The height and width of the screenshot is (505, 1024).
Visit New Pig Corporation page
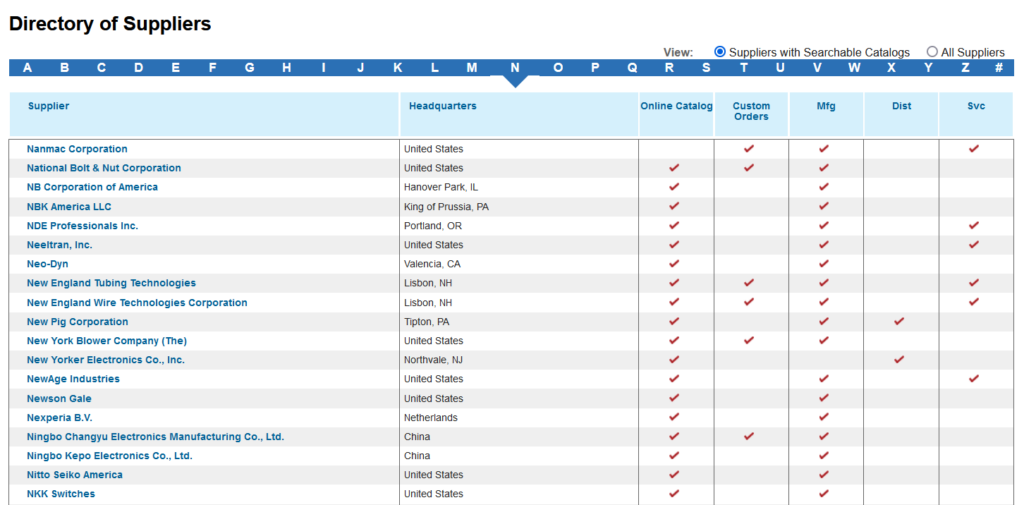(x=78, y=321)
